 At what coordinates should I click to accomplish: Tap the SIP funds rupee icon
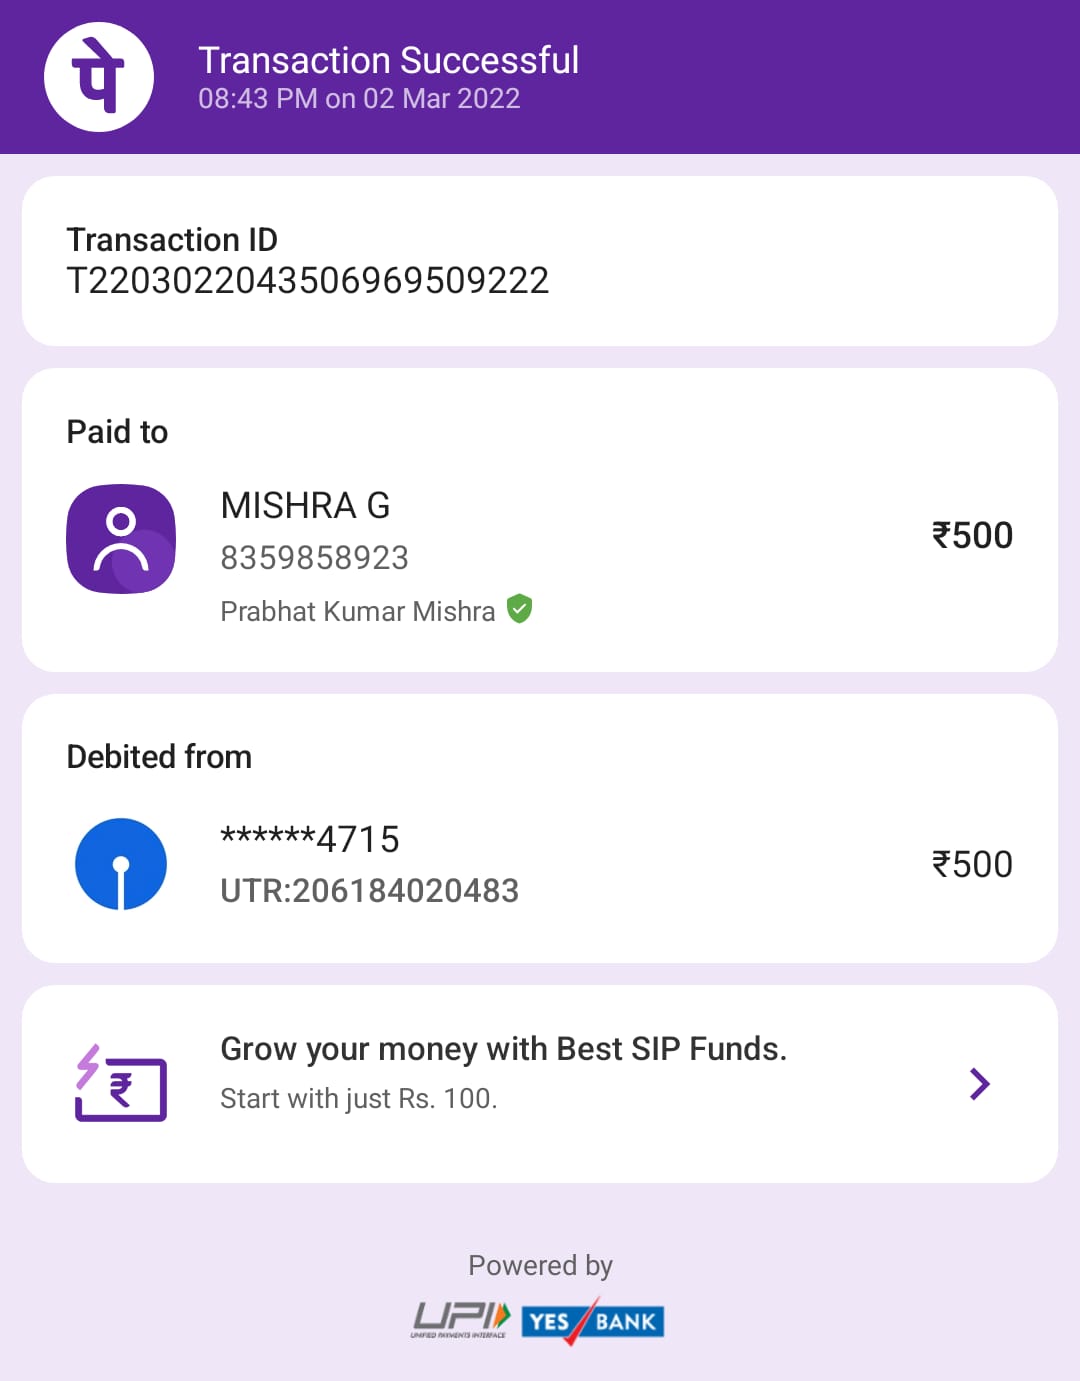[121, 1084]
